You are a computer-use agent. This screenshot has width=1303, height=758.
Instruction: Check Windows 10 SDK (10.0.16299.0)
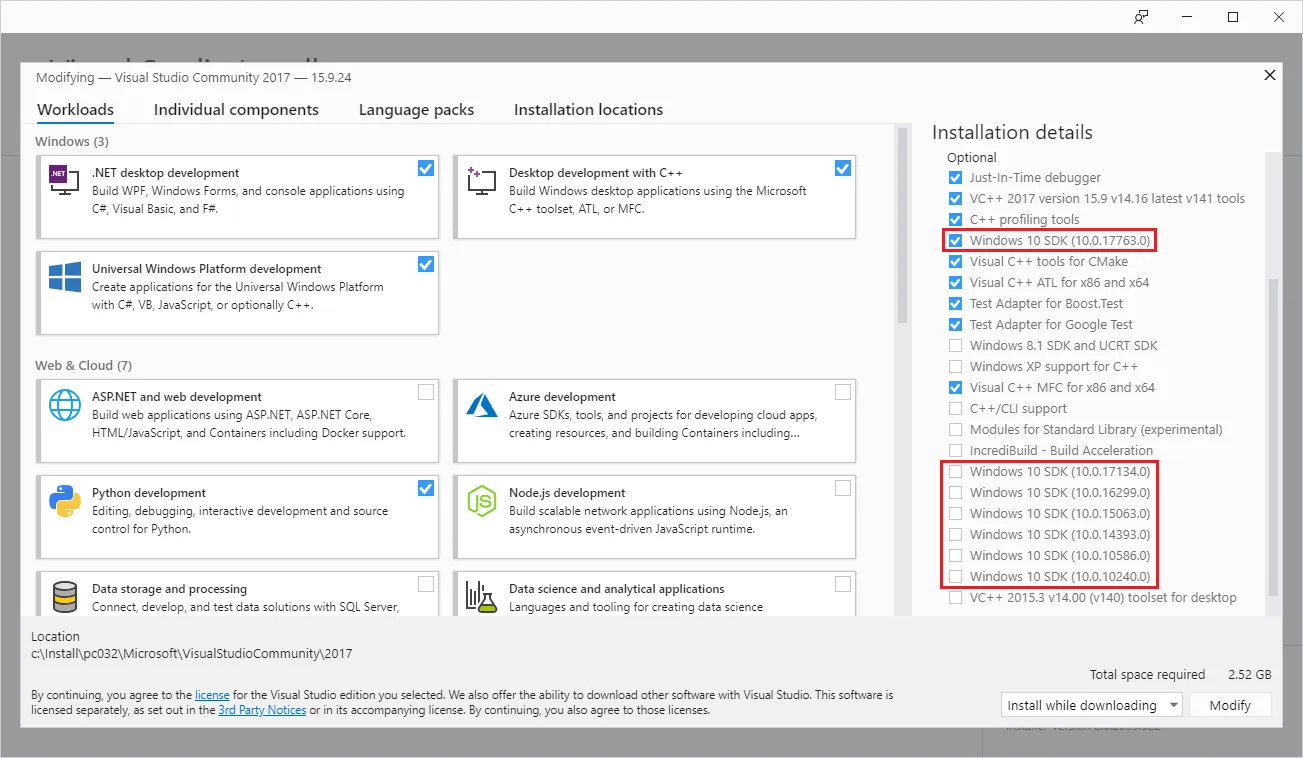pos(955,493)
